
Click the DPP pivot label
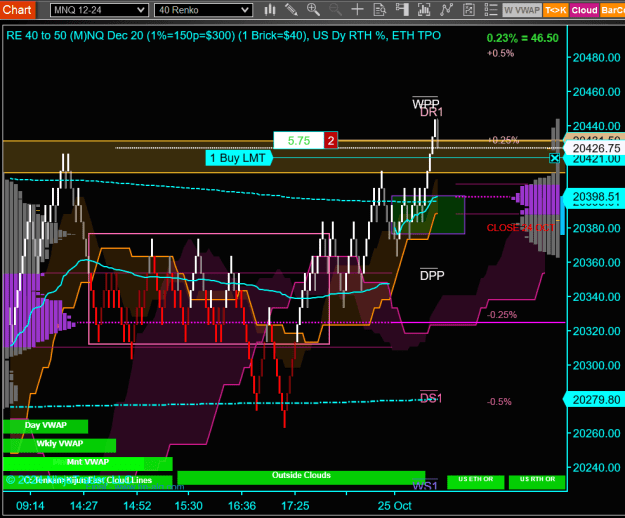432,275
